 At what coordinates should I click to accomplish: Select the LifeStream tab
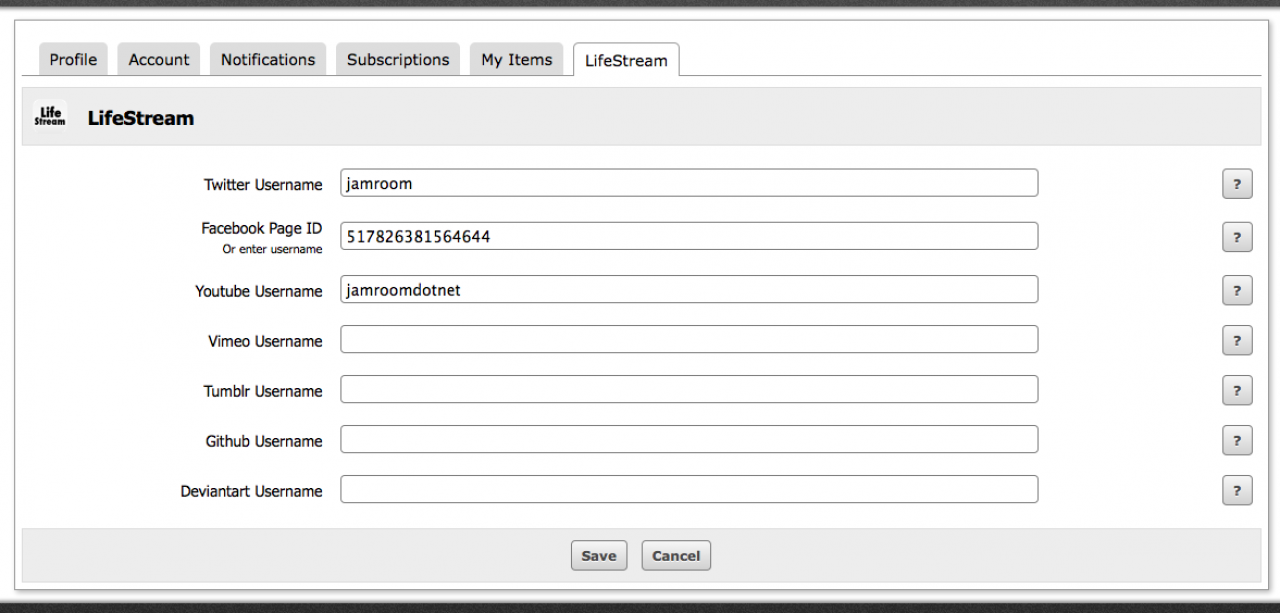[x=626, y=60]
